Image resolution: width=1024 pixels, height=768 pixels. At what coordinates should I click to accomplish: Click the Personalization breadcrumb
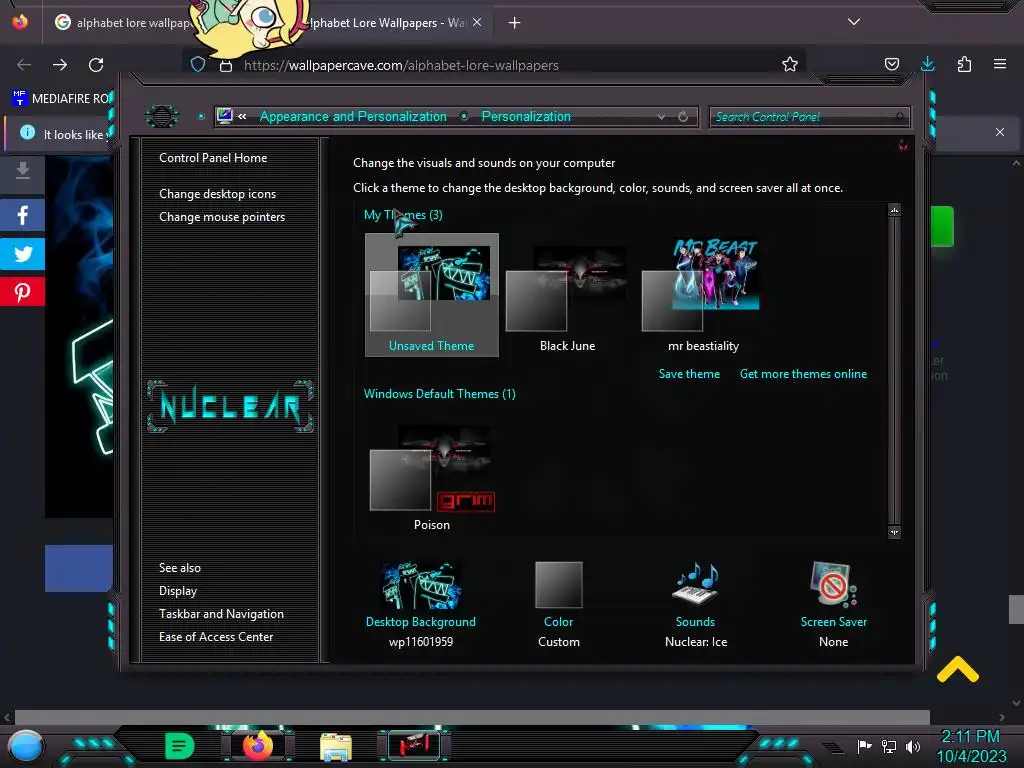pos(526,117)
